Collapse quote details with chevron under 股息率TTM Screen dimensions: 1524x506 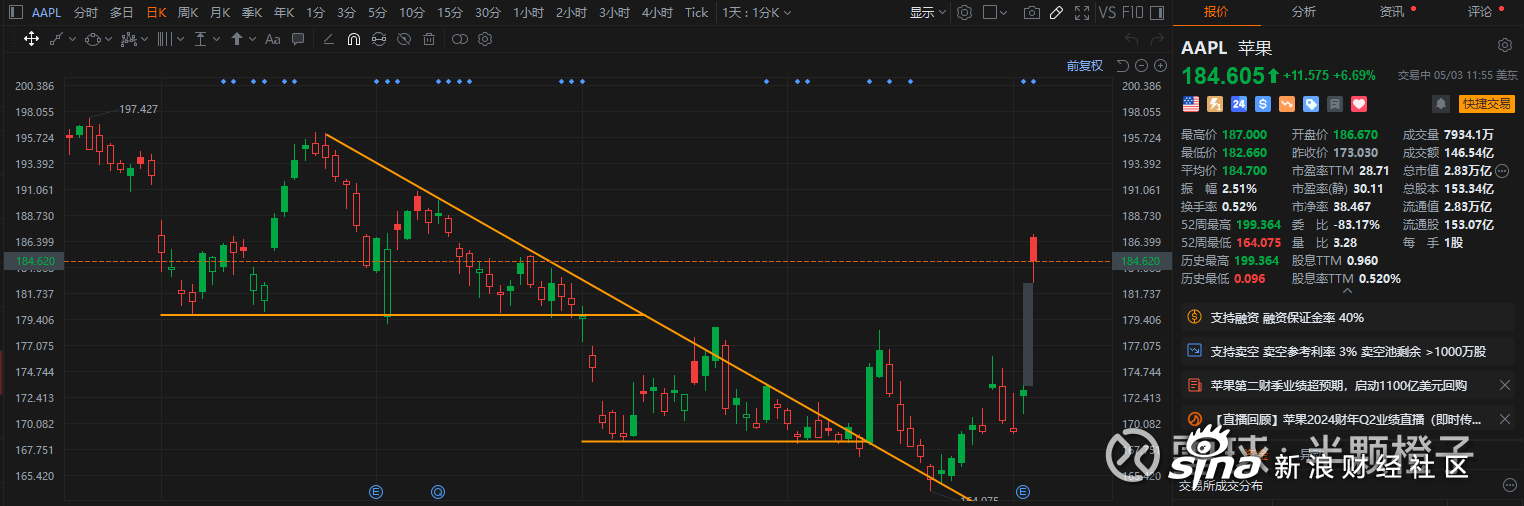(1346, 291)
